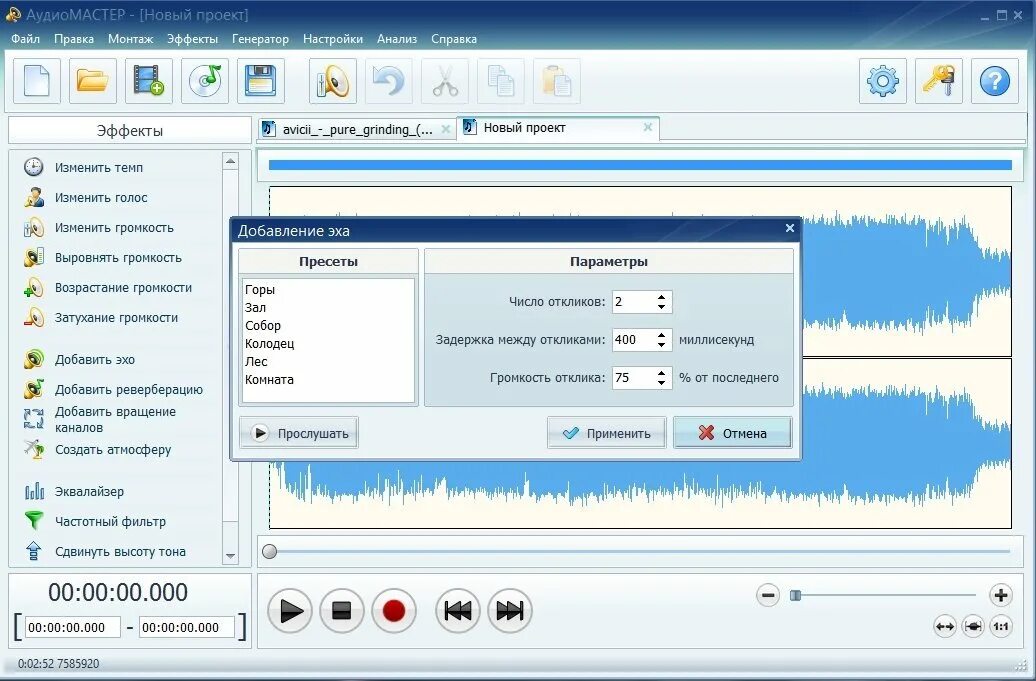
Task: Cut selection with scissors icon
Action: 445,81
